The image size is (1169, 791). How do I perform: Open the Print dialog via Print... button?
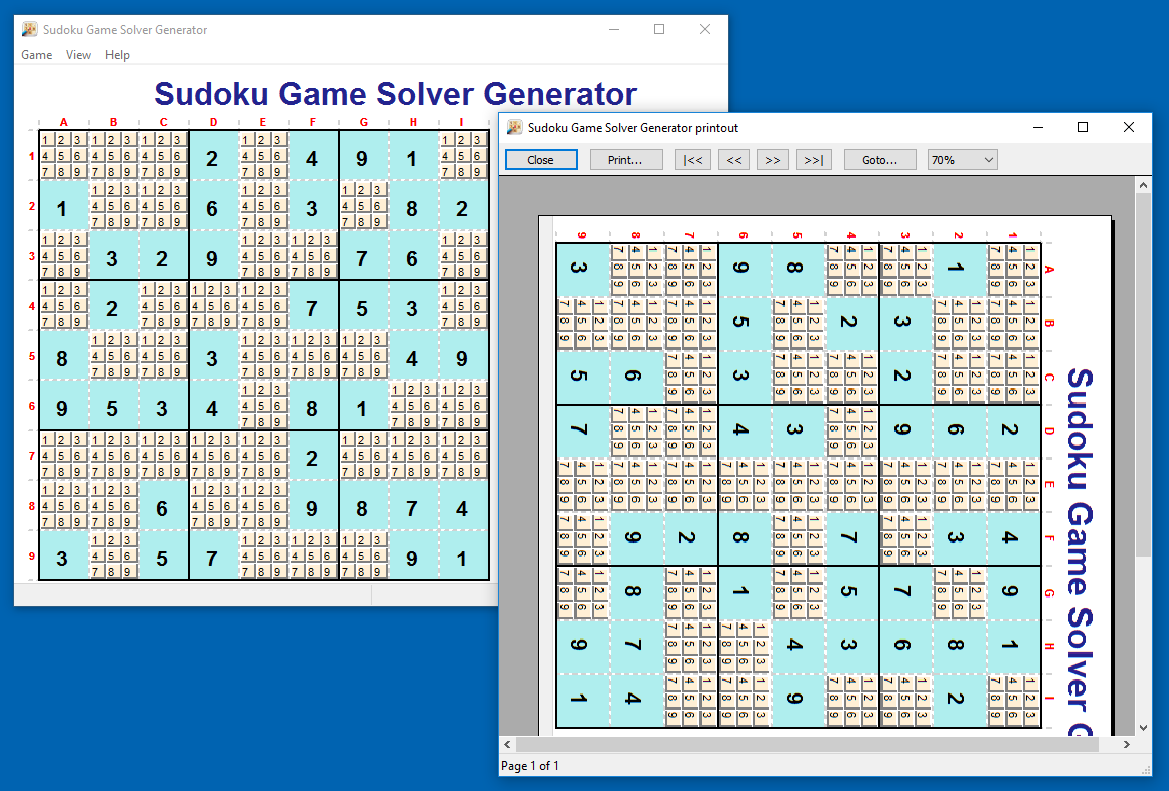point(625,159)
